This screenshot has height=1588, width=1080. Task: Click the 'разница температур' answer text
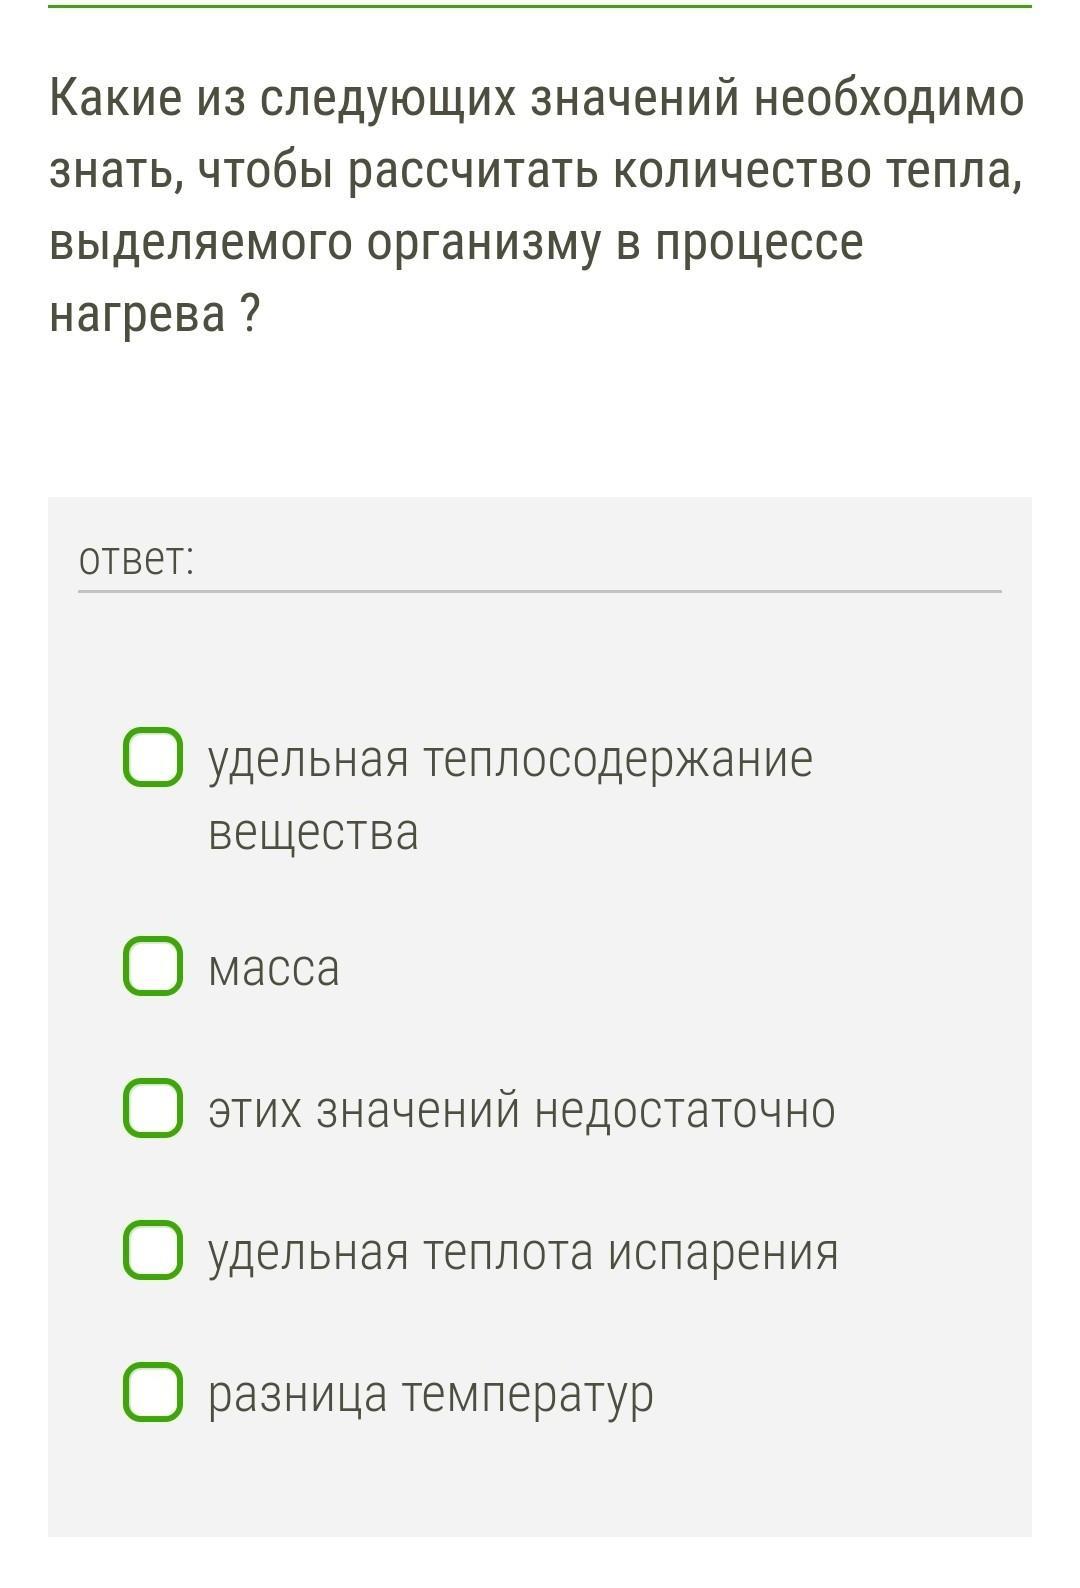[x=430, y=1393]
